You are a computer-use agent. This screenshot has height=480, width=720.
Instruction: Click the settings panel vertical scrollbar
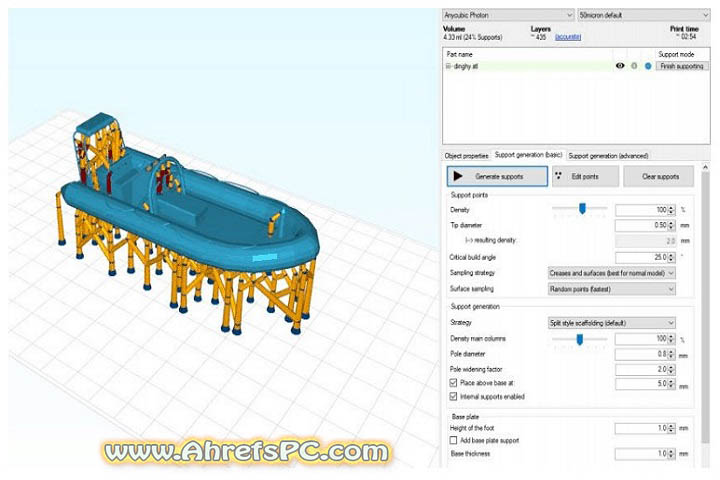tap(706, 308)
